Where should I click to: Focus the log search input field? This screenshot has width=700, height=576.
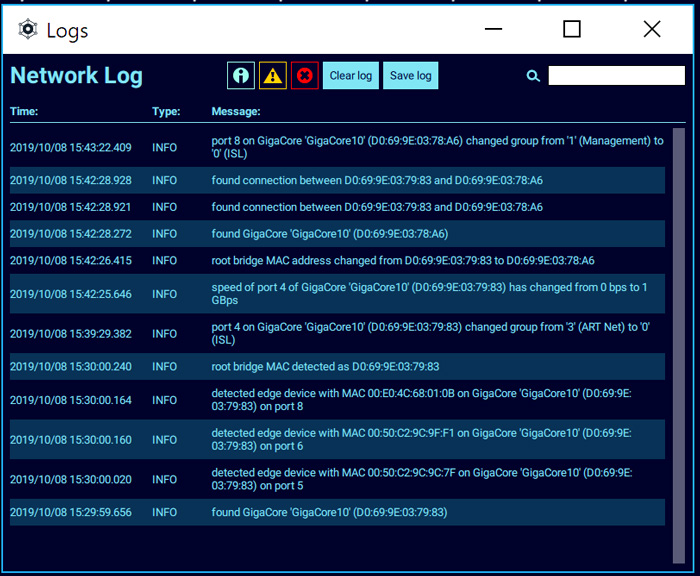coord(617,75)
